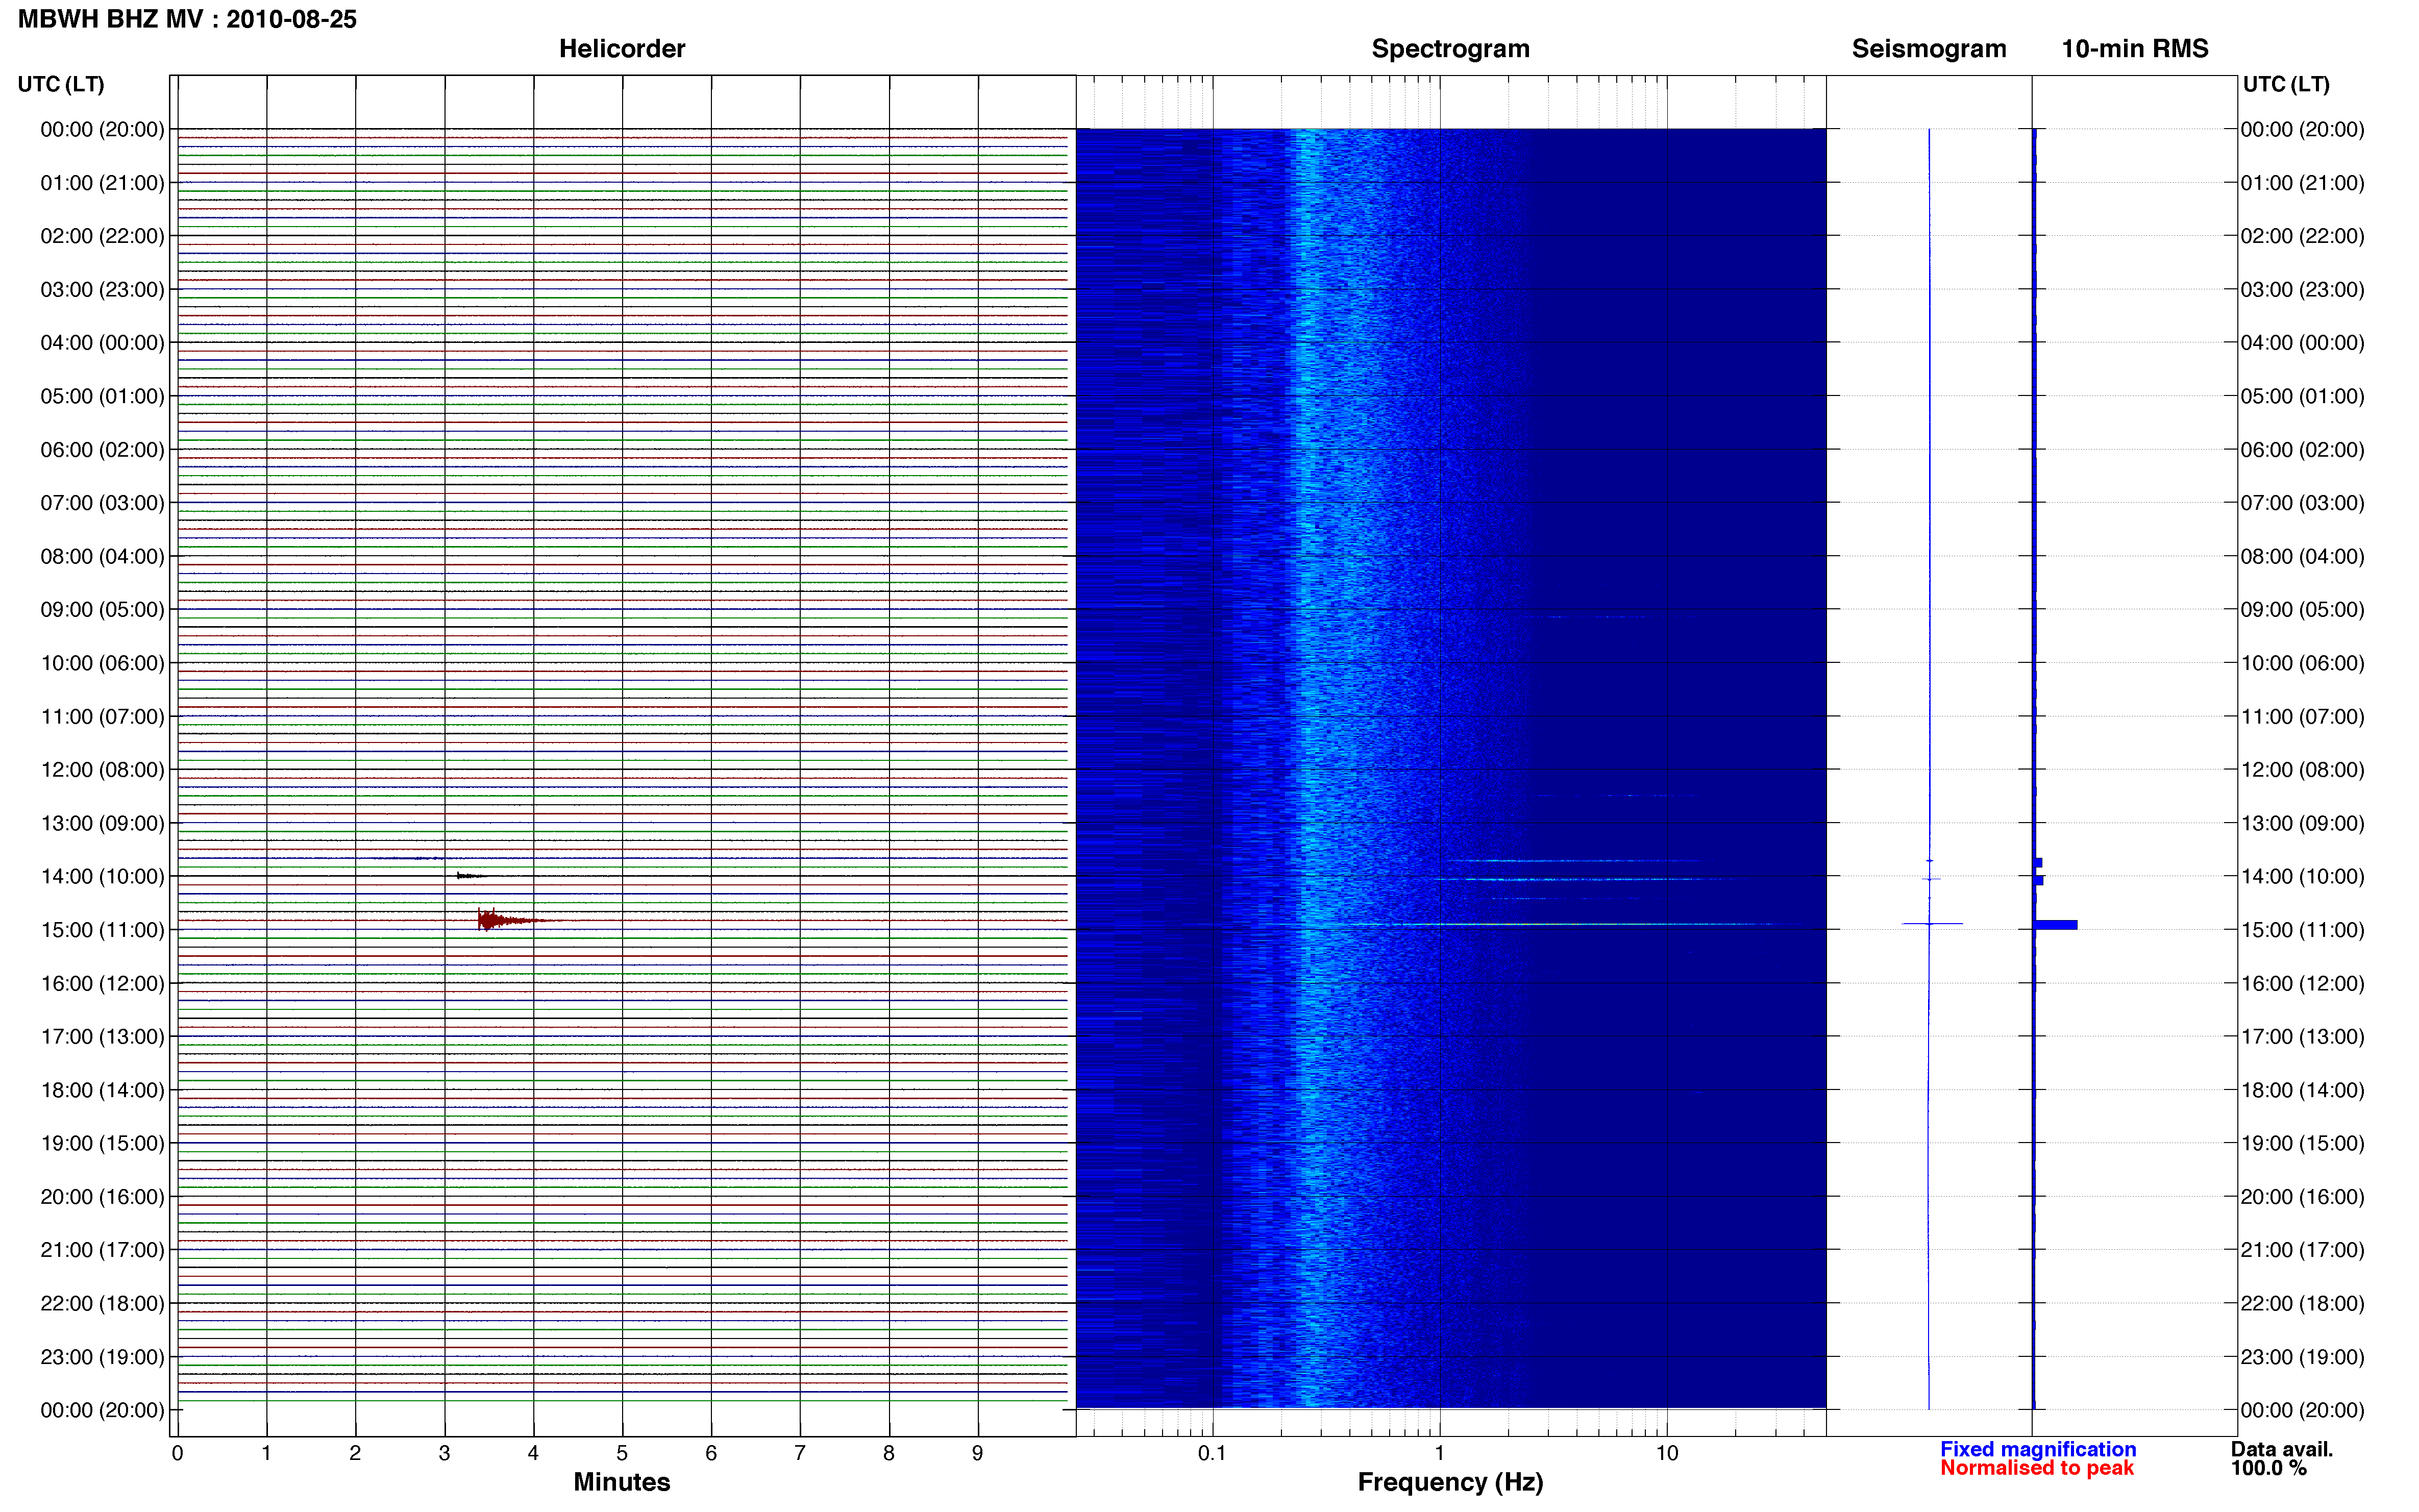The image size is (2419, 1512).
Task: Click "15:00 (11:00)" on the left time axis
Action: (x=102, y=930)
